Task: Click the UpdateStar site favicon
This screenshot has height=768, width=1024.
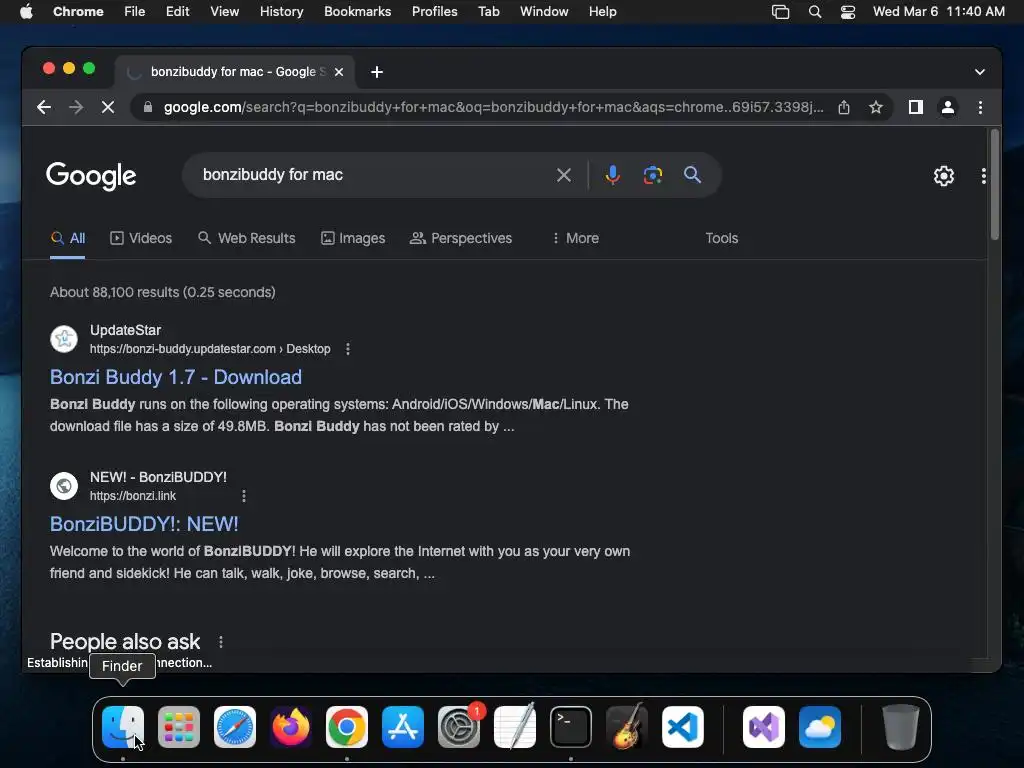Action: click(64, 339)
